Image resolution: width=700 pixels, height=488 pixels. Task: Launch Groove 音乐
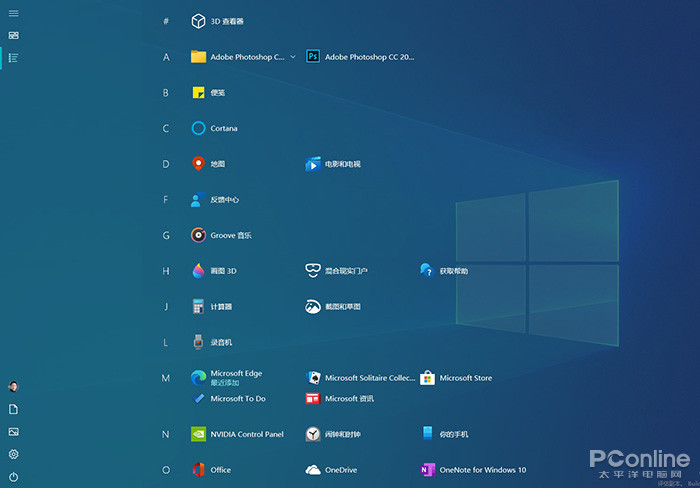[x=221, y=235]
